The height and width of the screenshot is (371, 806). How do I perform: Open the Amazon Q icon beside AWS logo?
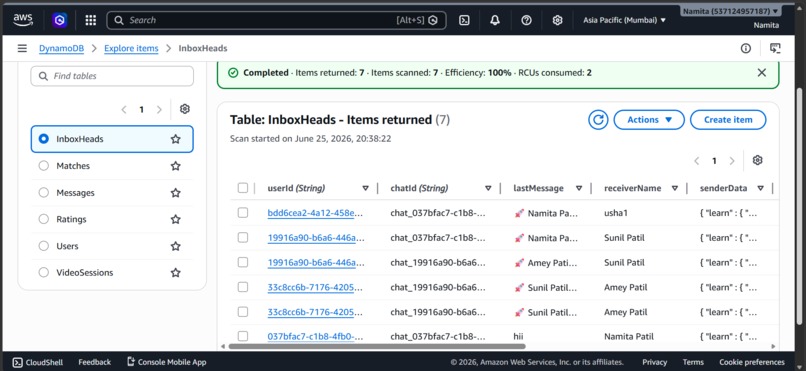pos(60,20)
